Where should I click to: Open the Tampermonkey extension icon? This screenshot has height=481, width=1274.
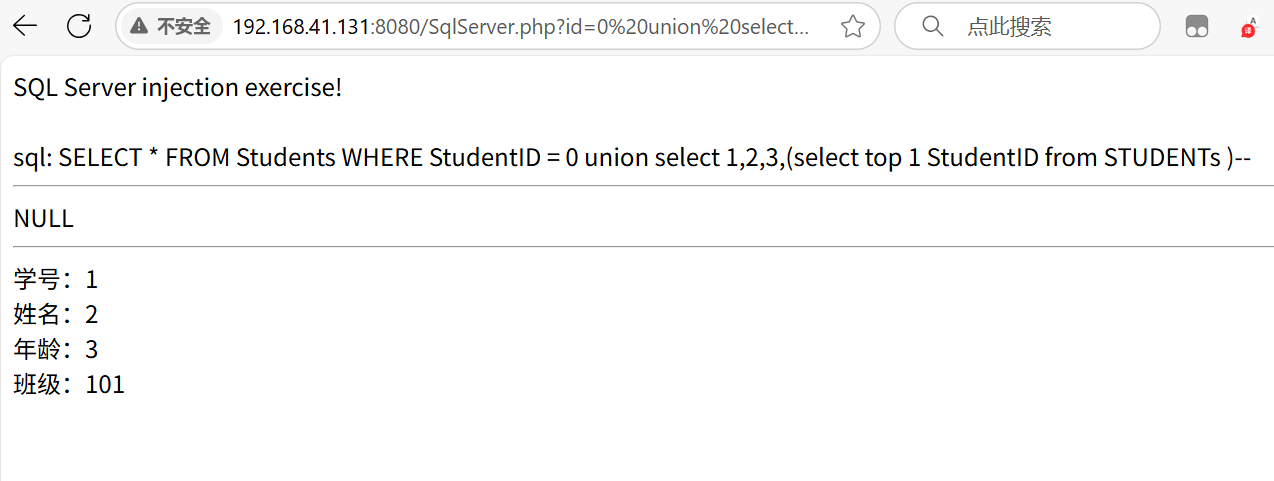coord(1197,27)
